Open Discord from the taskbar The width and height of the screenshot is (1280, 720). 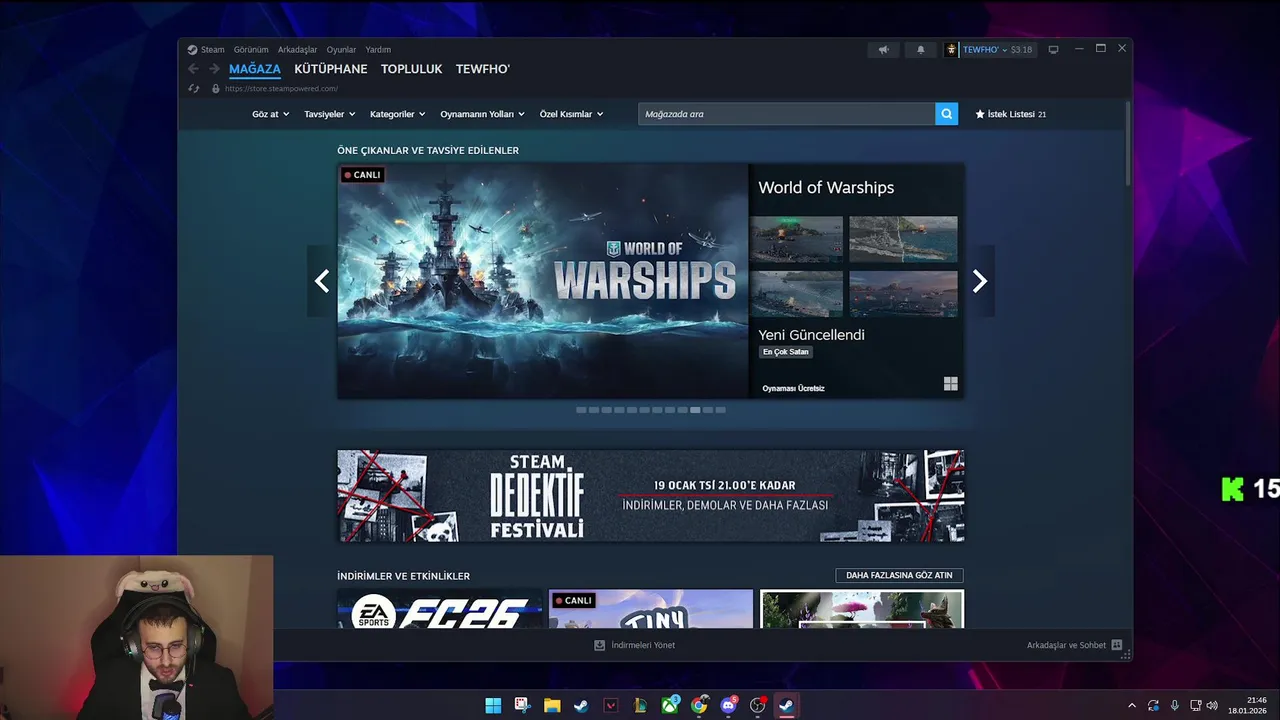[x=728, y=705]
